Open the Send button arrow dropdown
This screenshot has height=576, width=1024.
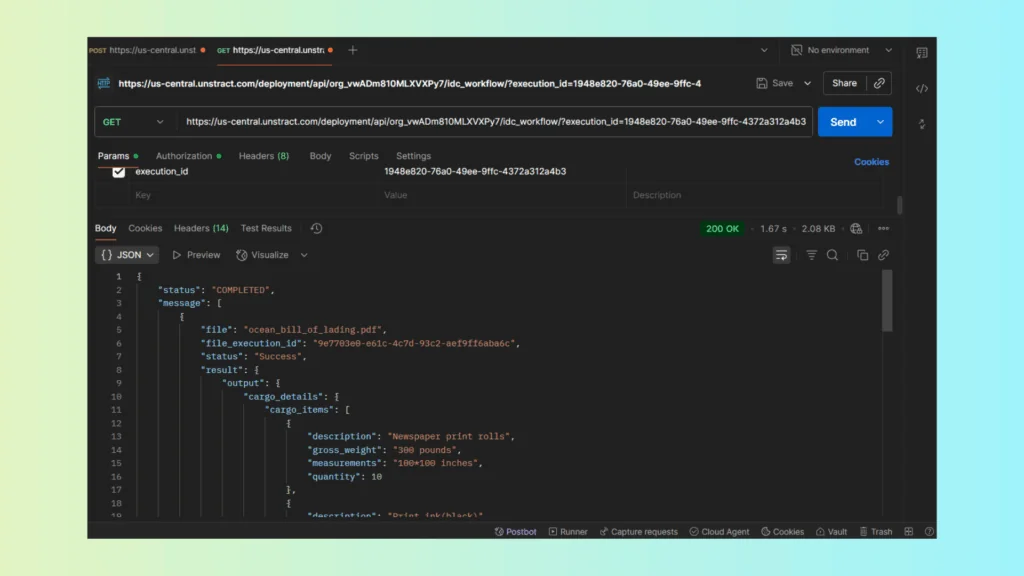[880, 122]
